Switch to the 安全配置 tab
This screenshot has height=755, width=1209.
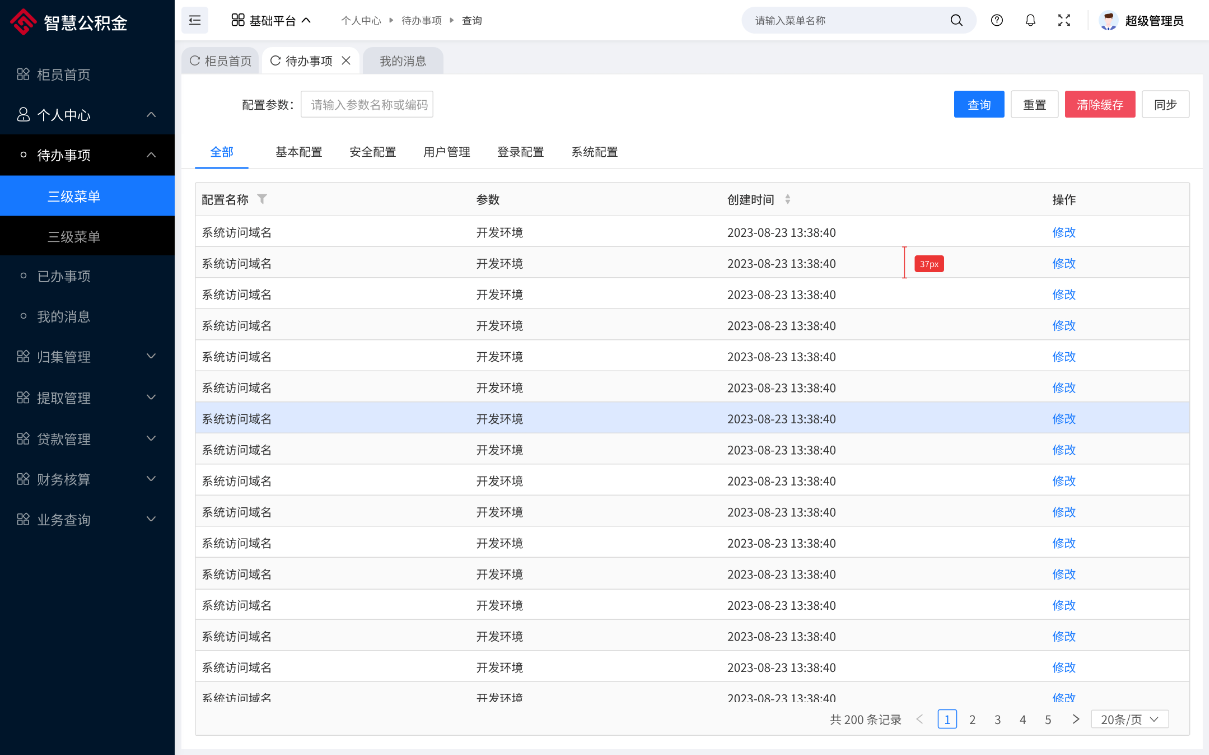point(373,152)
